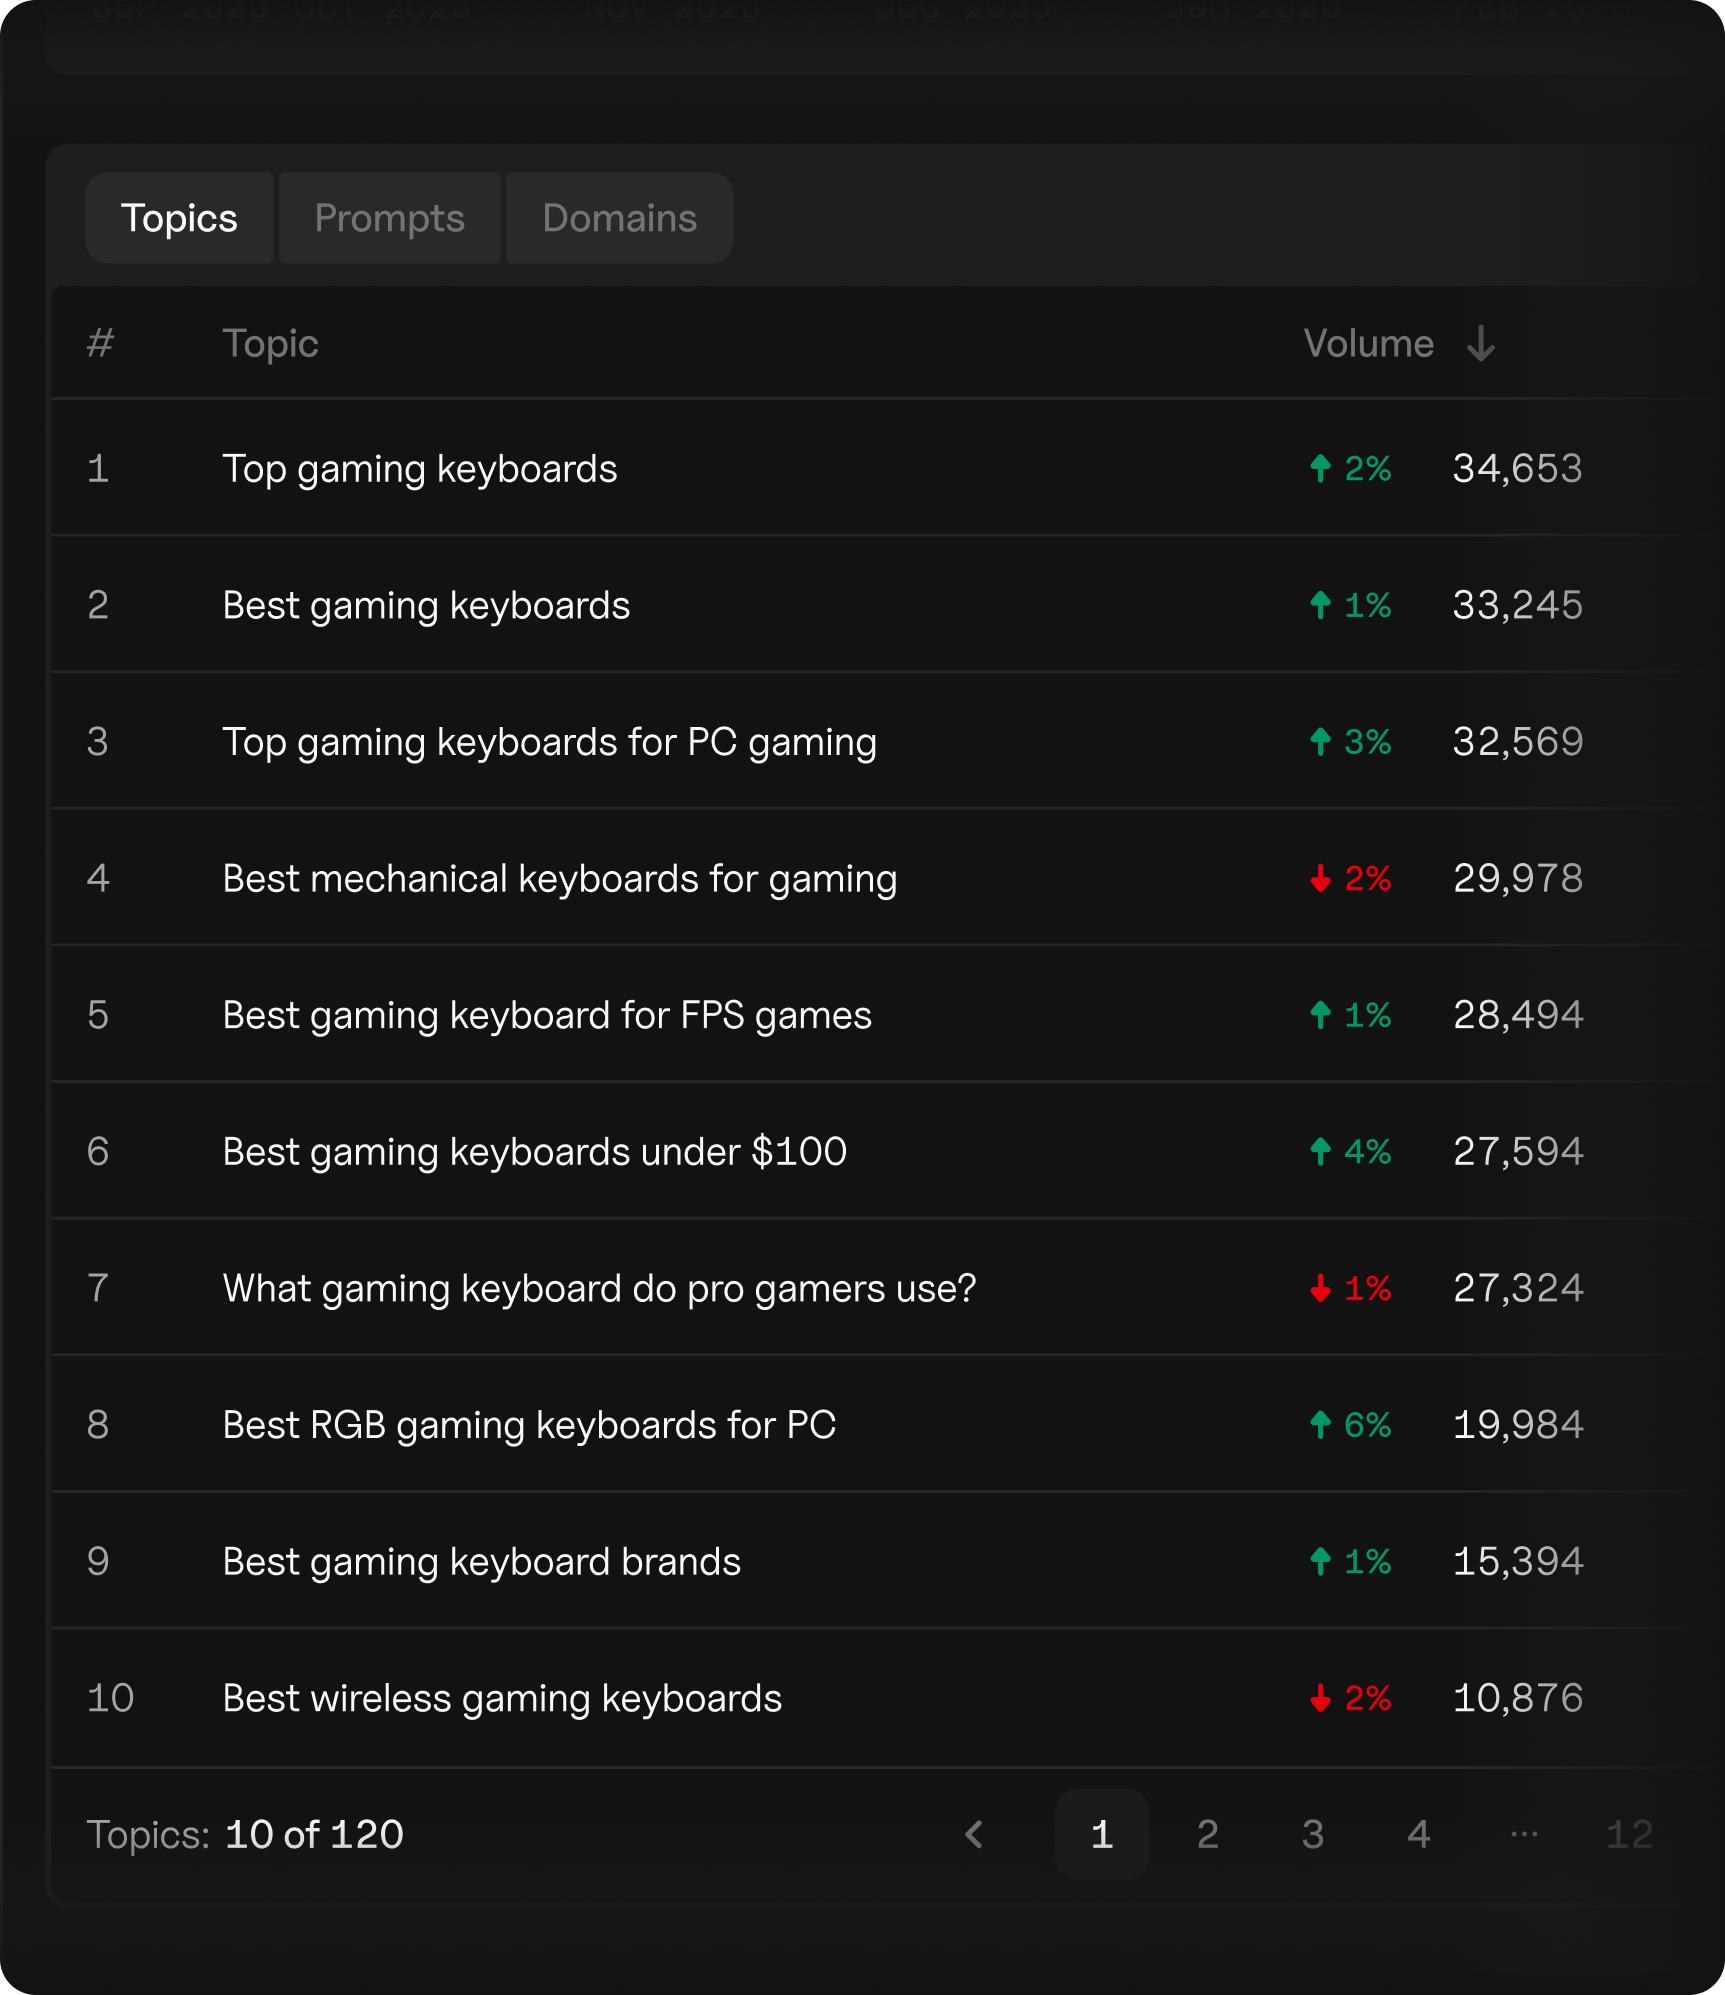Click green up arrow for Top gaming keyboards
This screenshot has width=1725, height=1995.
pyautogui.click(x=1320, y=468)
